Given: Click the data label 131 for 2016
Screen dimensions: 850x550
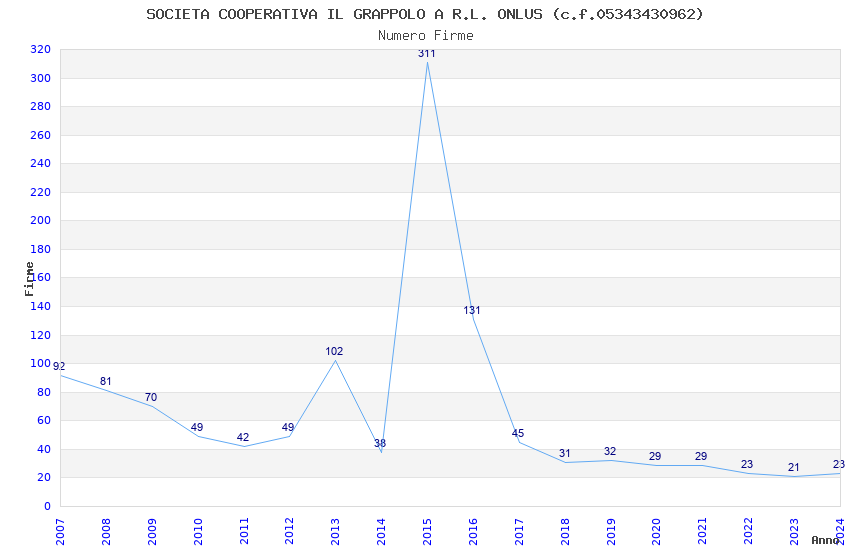Looking at the screenshot, I should click(472, 310).
